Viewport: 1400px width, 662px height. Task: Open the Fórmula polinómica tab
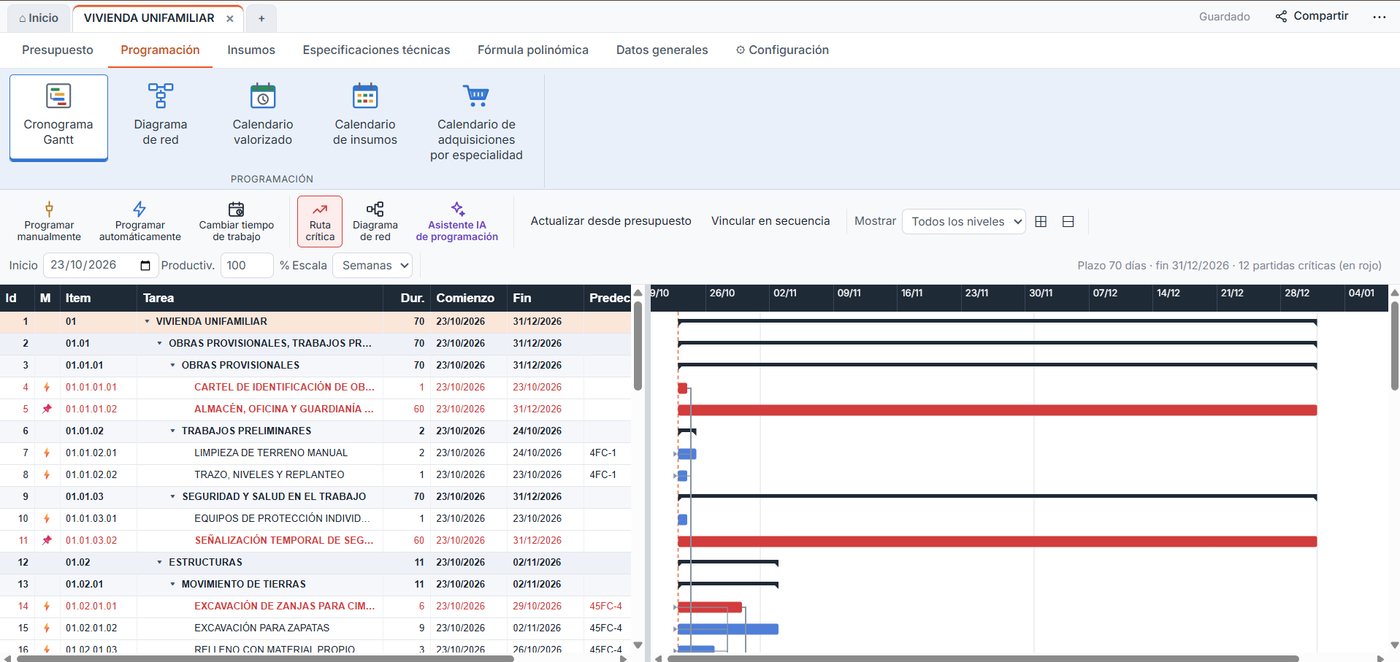[x=533, y=50]
